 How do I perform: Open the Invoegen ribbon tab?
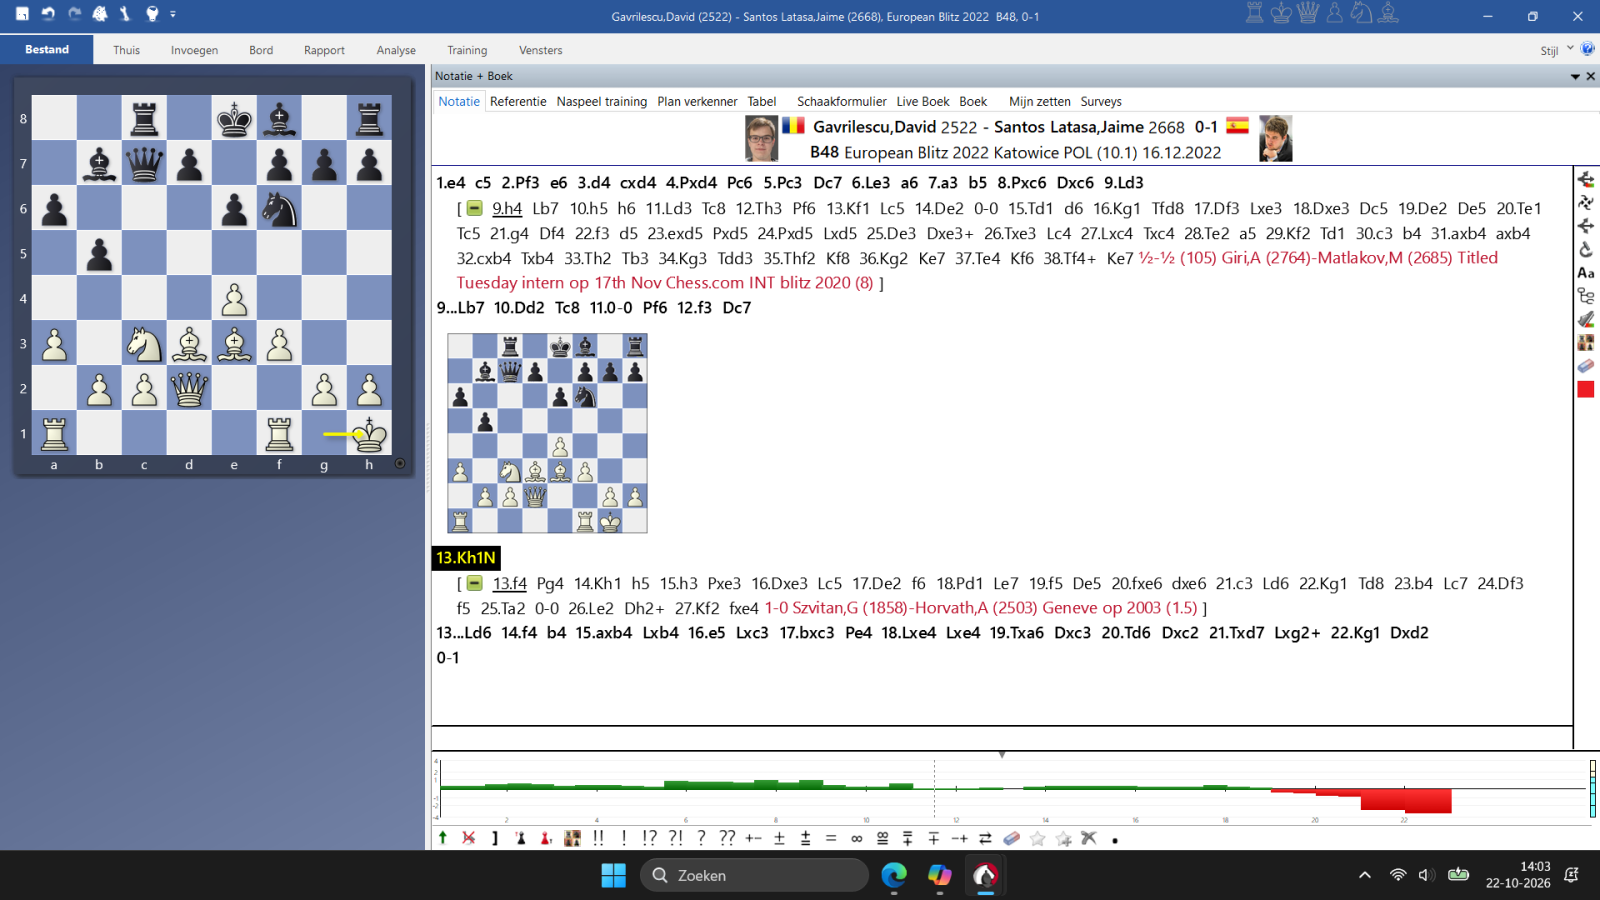click(194, 50)
